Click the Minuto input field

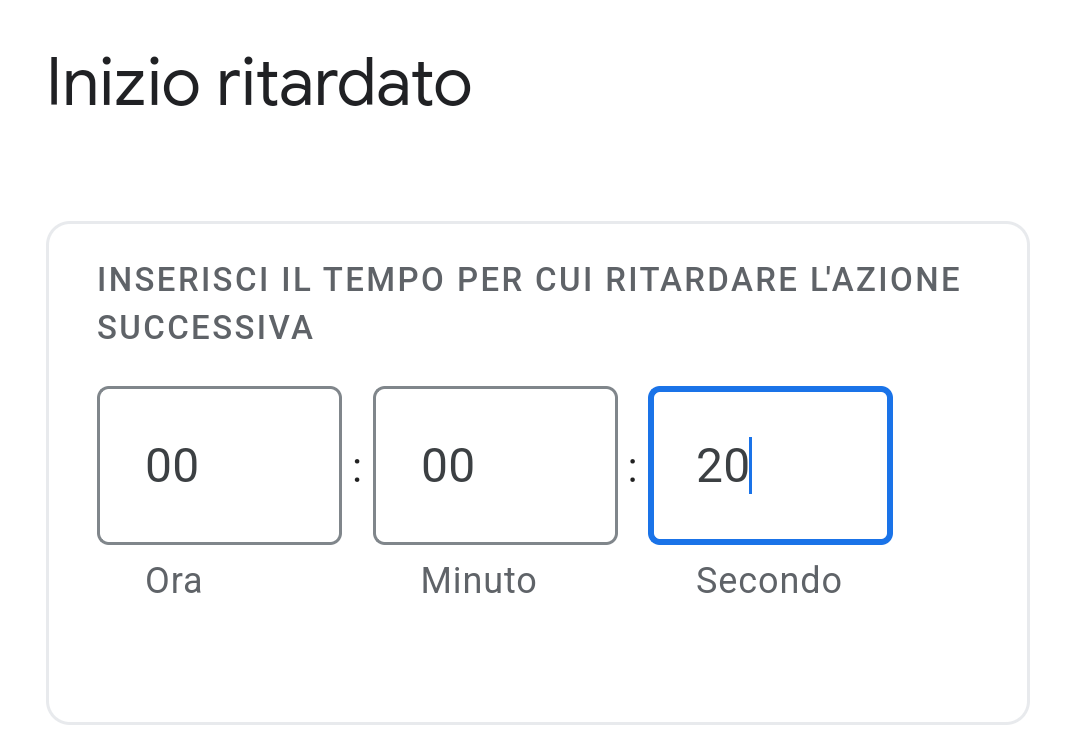(x=495, y=465)
